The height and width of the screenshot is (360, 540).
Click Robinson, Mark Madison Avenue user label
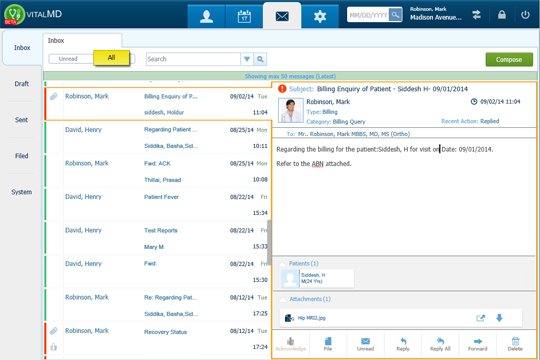436,13
